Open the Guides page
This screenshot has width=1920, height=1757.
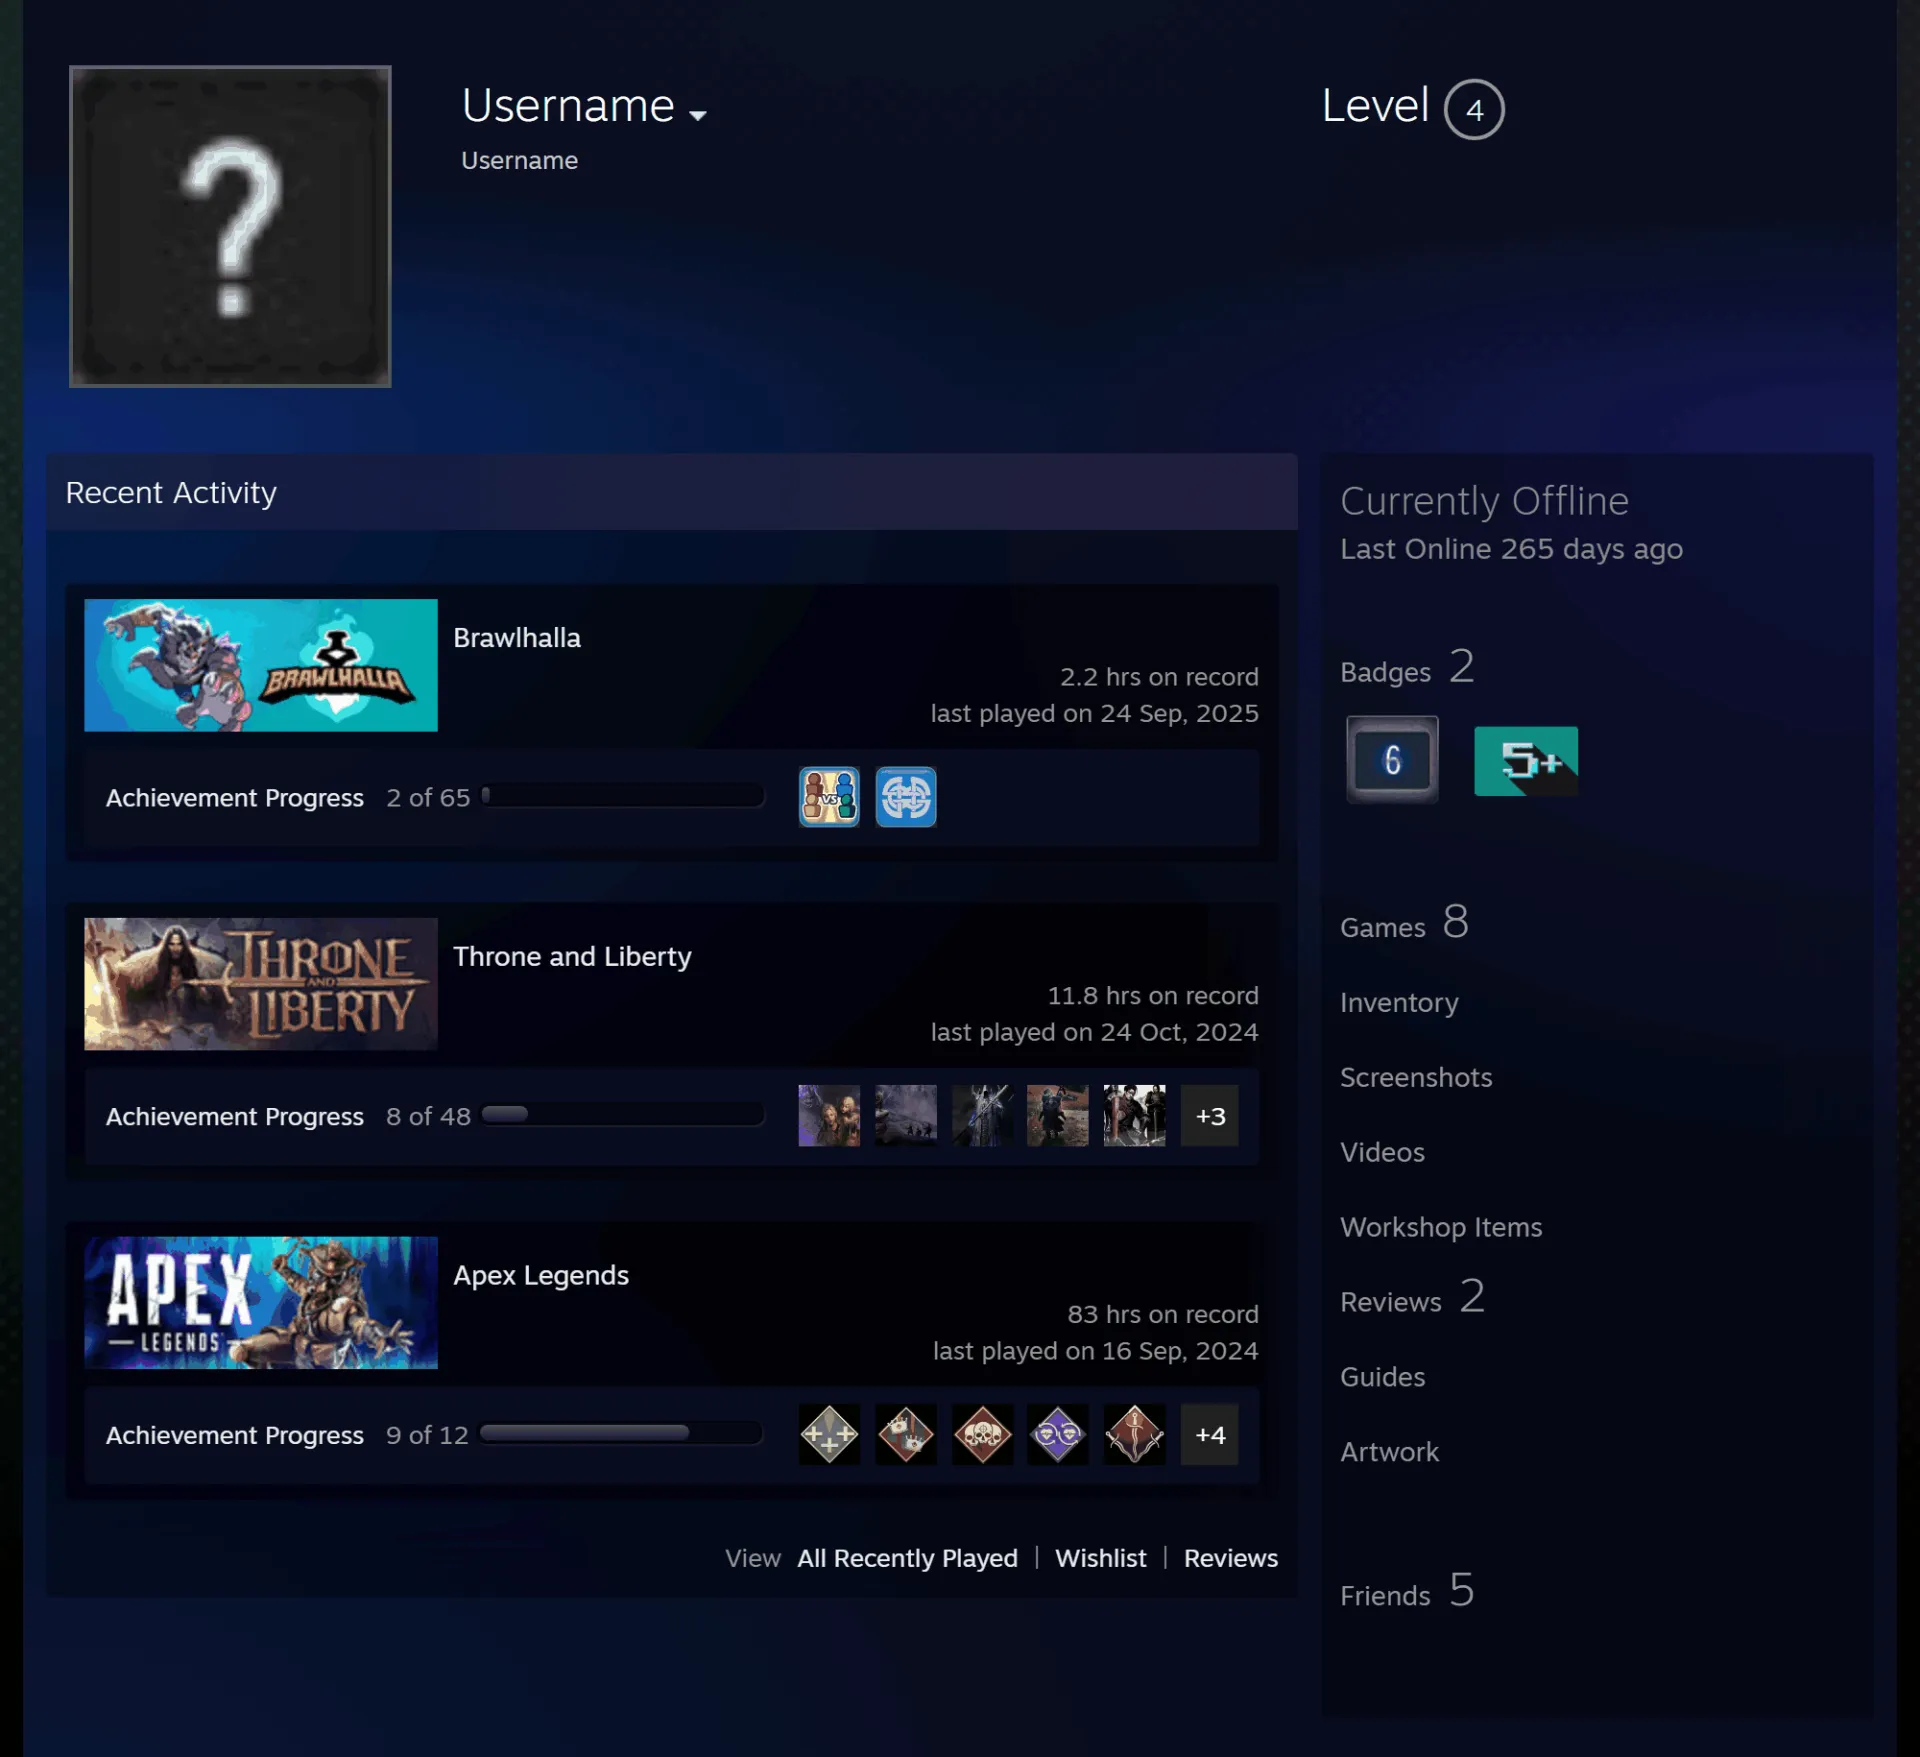click(x=1382, y=1377)
